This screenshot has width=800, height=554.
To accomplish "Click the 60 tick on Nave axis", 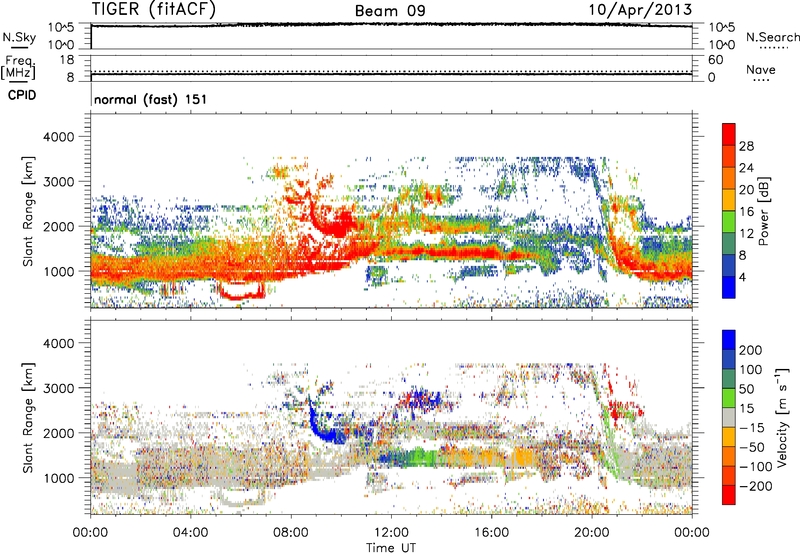I will (715, 60).
